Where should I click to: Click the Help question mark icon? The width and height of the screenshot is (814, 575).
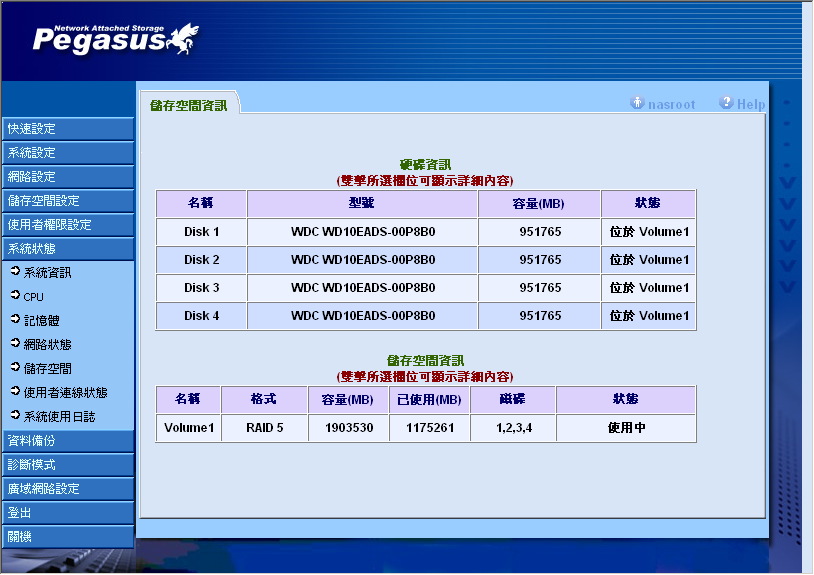click(726, 103)
